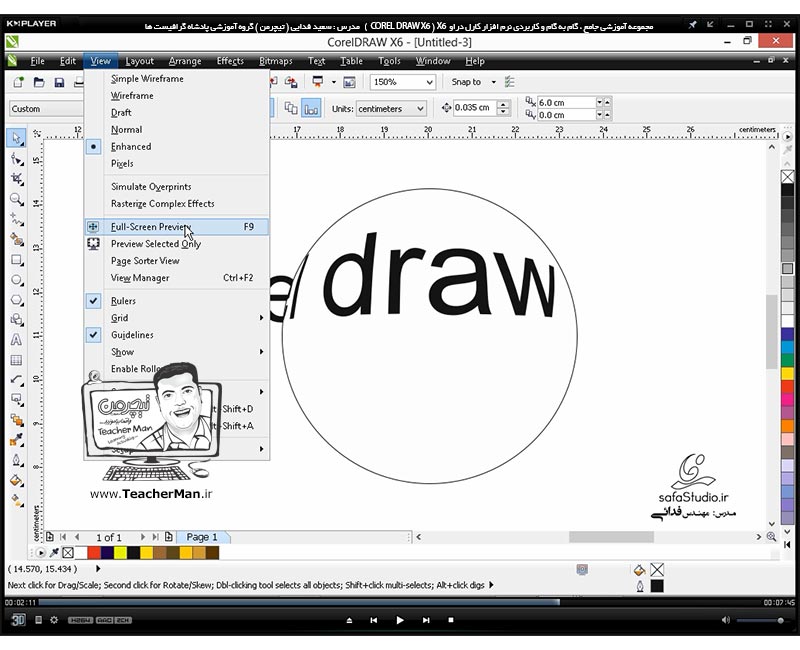Open the Options icon beside Snap to

[509, 82]
